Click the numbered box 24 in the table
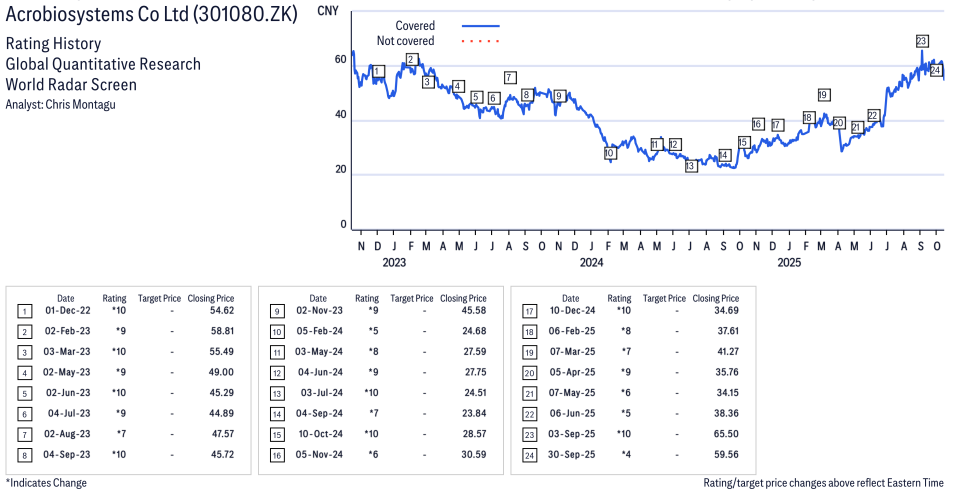 [x=528, y=455]
